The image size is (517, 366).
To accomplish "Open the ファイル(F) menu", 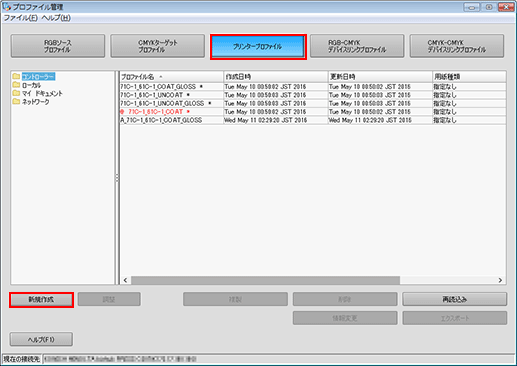I will (21, 18).
